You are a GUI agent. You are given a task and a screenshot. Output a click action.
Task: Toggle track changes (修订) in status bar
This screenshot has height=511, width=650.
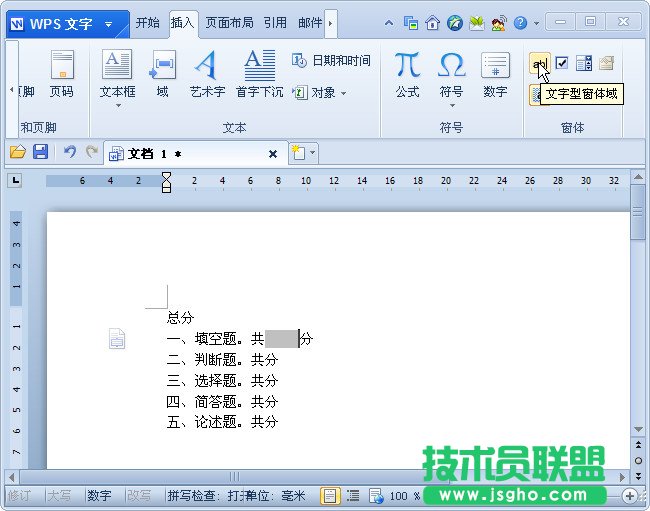[x=19, y=495]
